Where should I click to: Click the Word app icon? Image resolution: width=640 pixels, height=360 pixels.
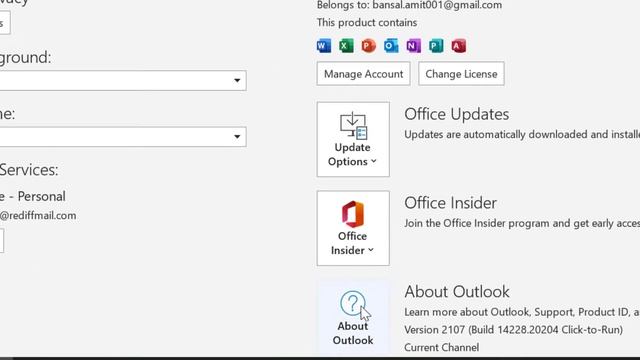[324, 46]
